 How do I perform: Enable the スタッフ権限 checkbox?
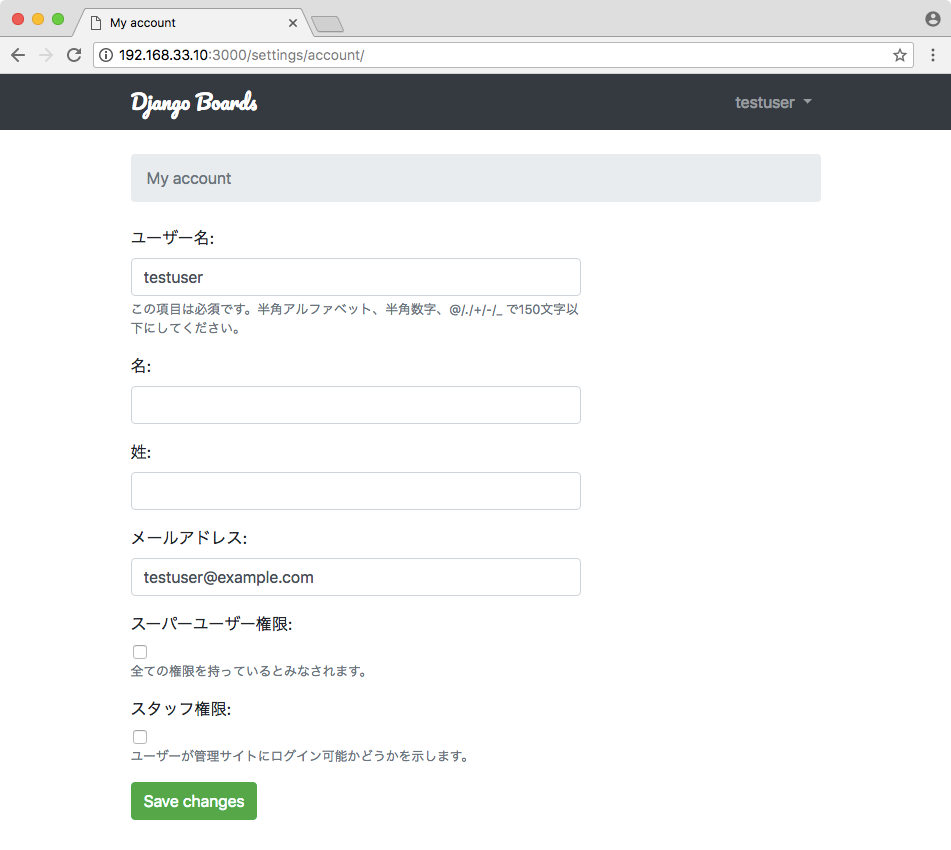tap(140, 737)
